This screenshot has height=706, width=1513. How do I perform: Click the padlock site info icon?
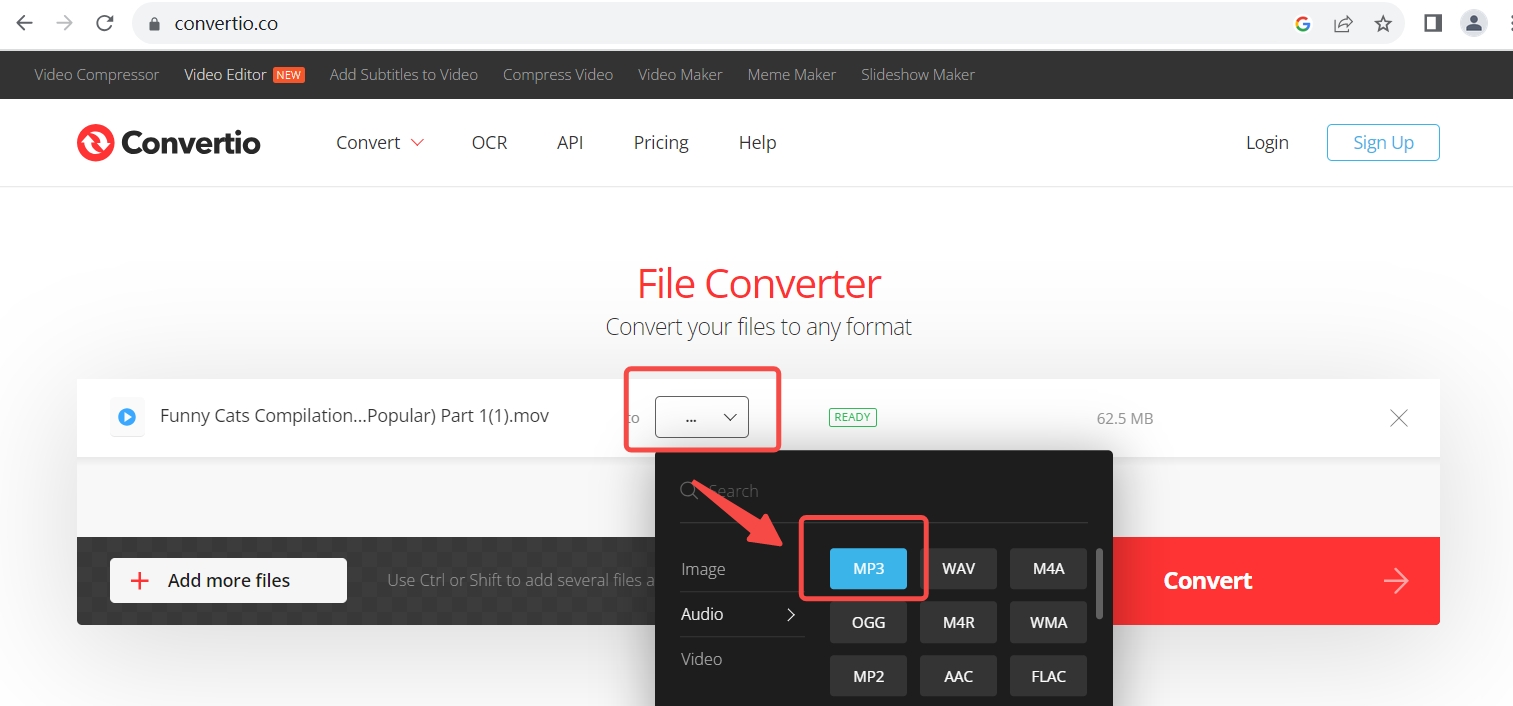click(x=154, y=24)
